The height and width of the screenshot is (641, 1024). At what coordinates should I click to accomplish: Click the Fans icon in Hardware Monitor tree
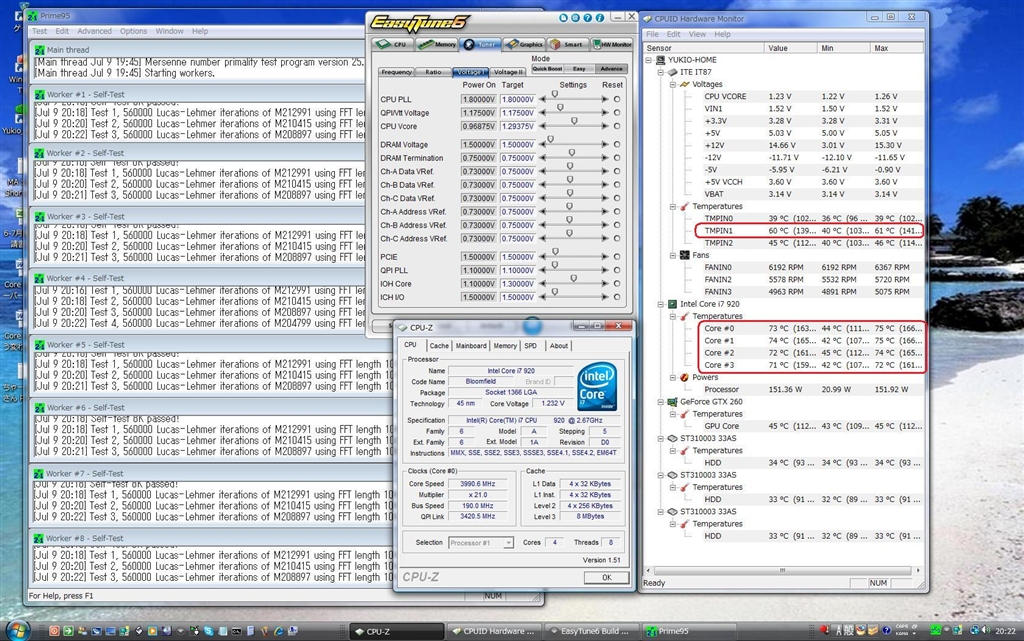click(x=684, y=255)
